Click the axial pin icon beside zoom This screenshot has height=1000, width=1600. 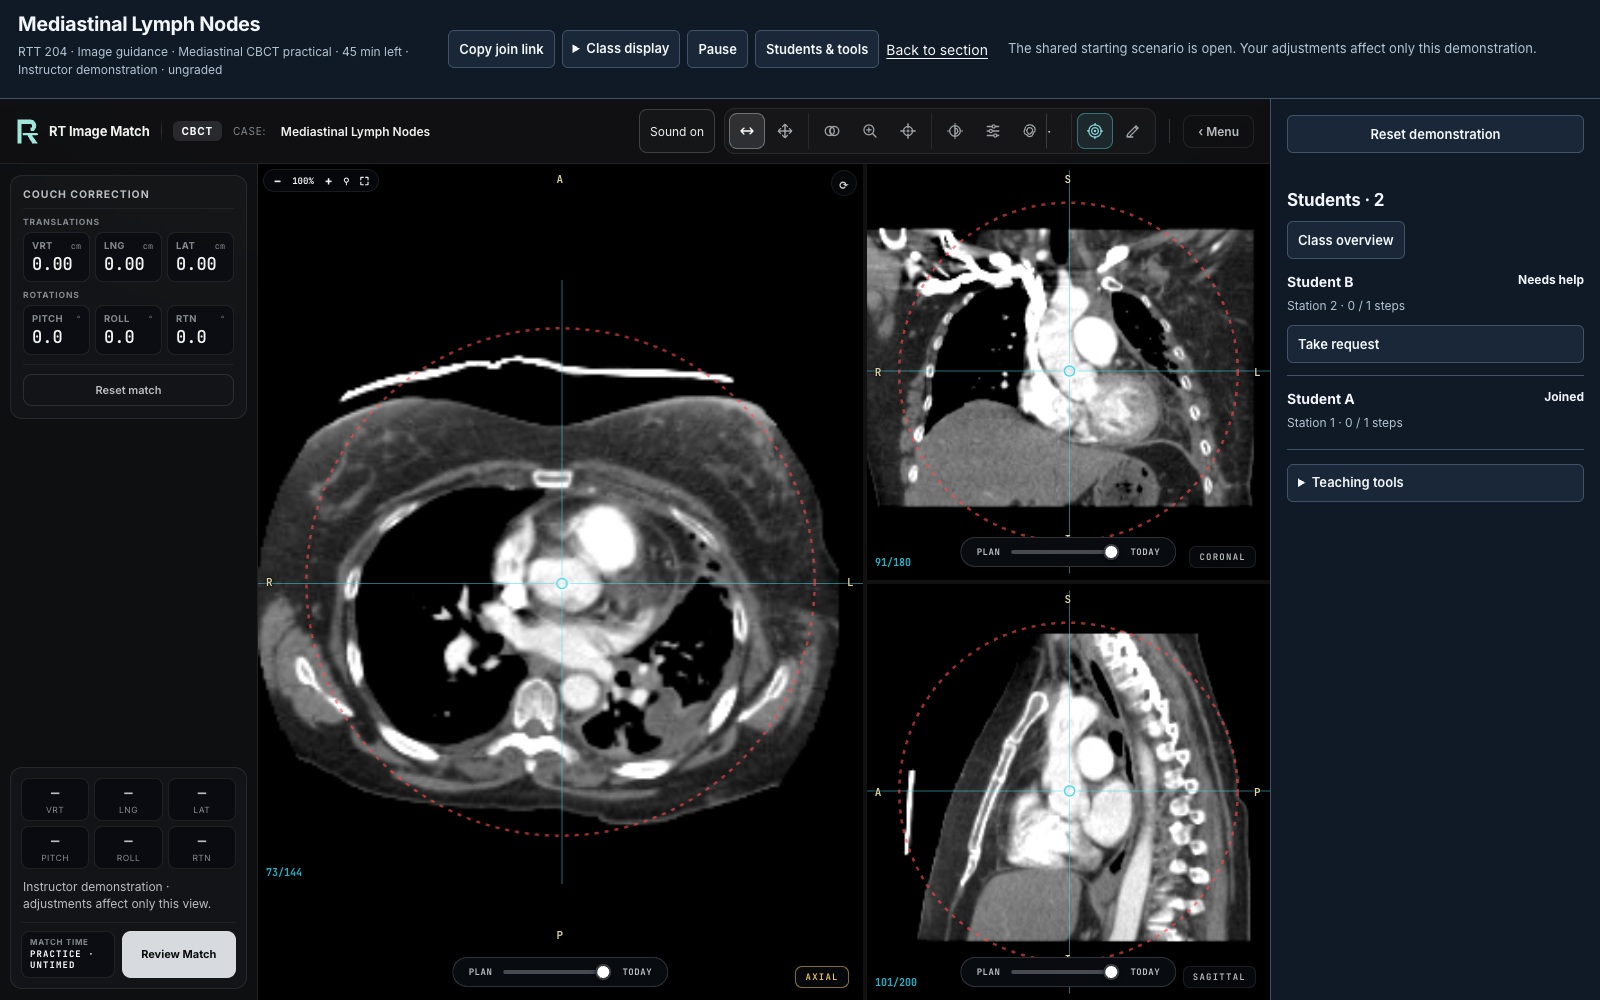pyautogui.click(x=346, y=181)
